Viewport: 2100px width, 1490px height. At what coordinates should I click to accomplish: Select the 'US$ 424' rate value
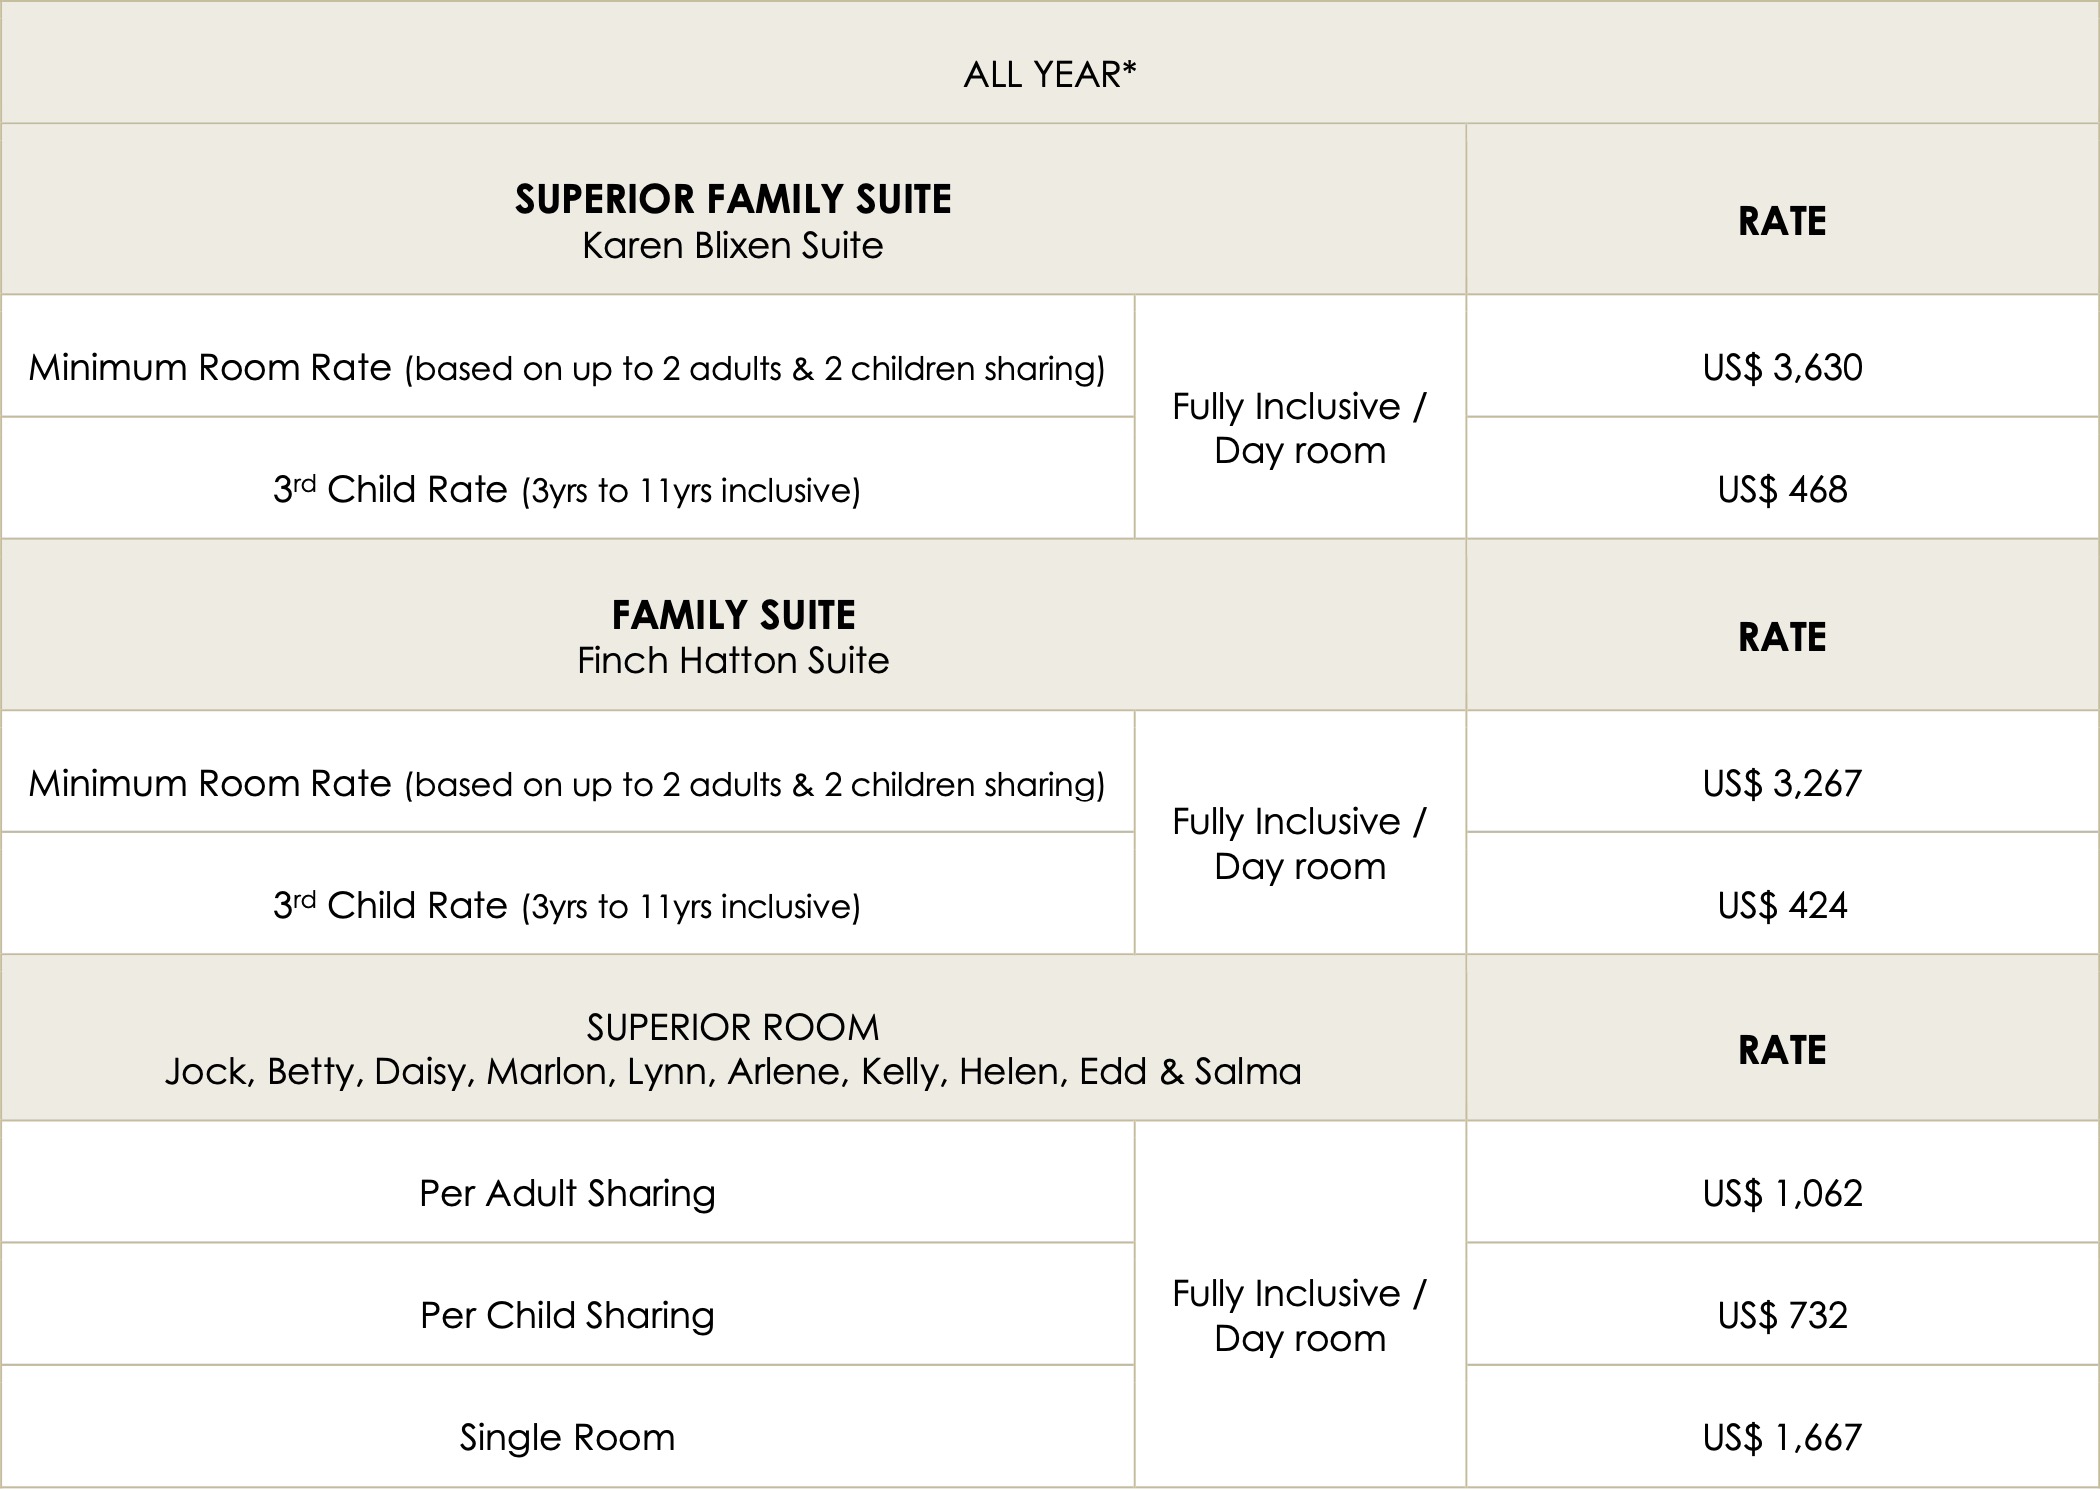(1782, 905)
